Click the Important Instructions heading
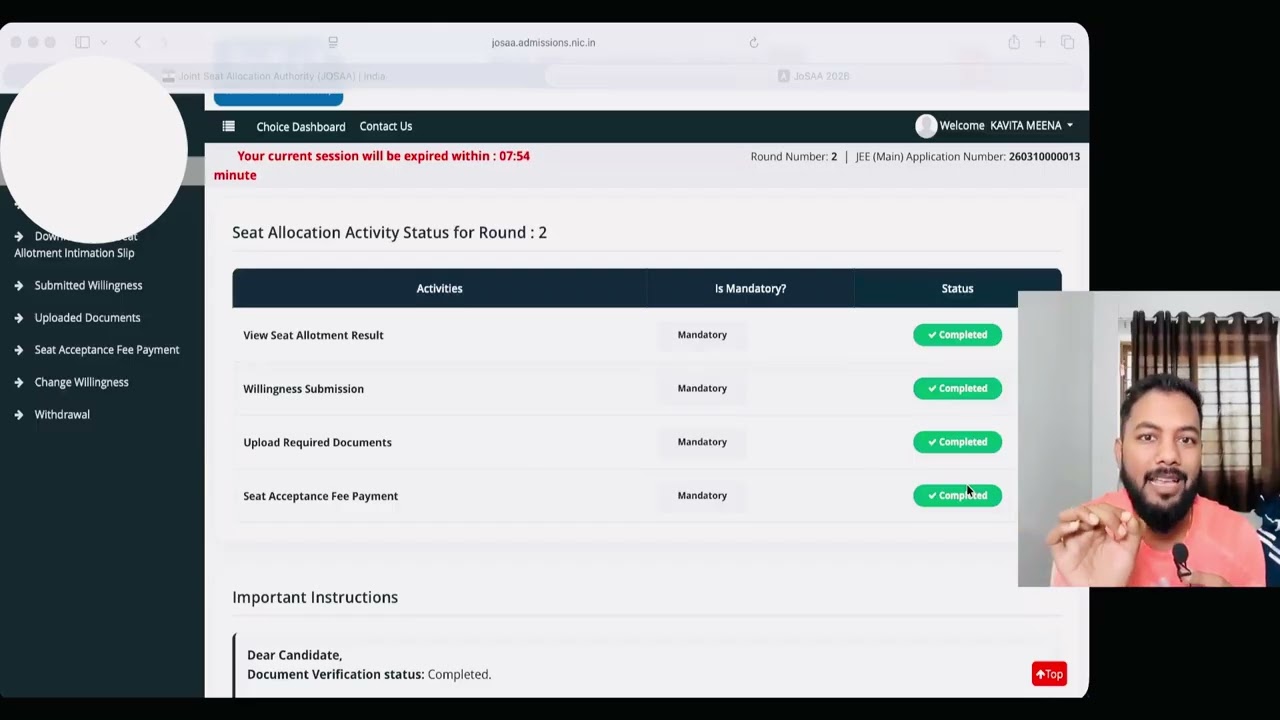The image size is (1280, 720). tap(315, 597)
